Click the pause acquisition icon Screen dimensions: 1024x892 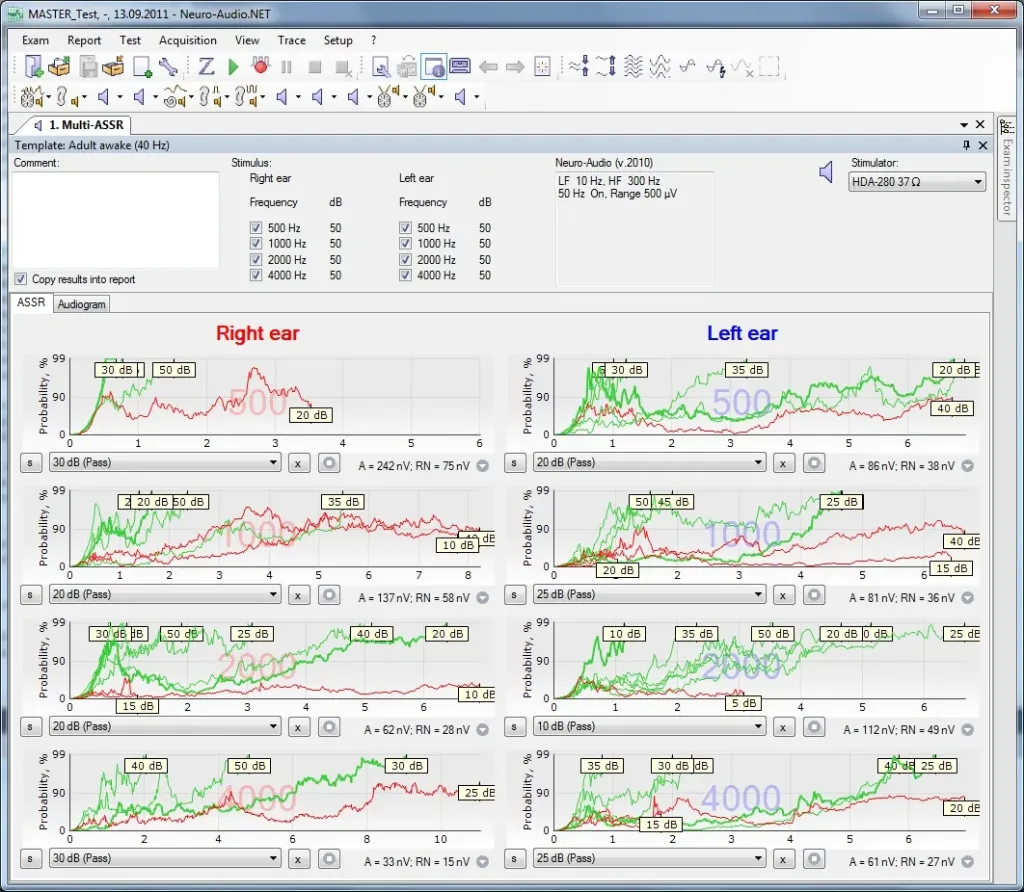click(x=286, y=67)
